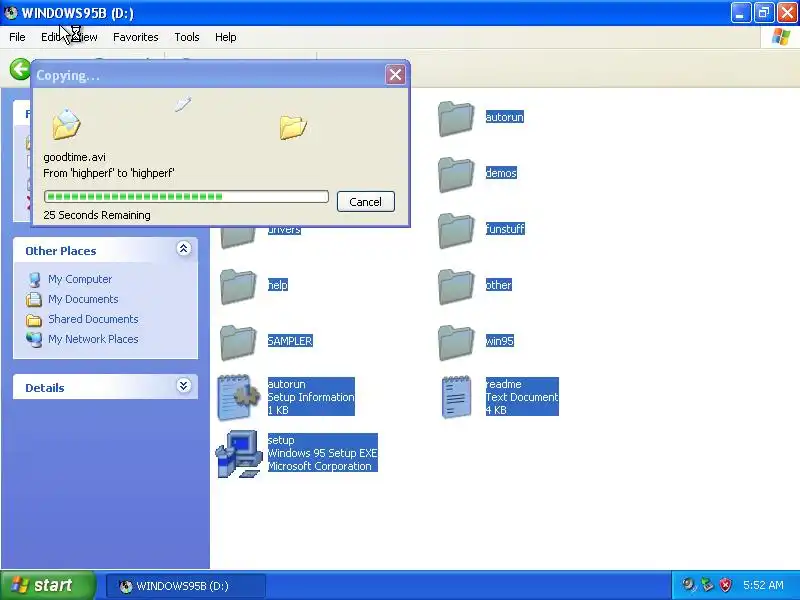Click the win95 folder name label

(x=499, y=341)
